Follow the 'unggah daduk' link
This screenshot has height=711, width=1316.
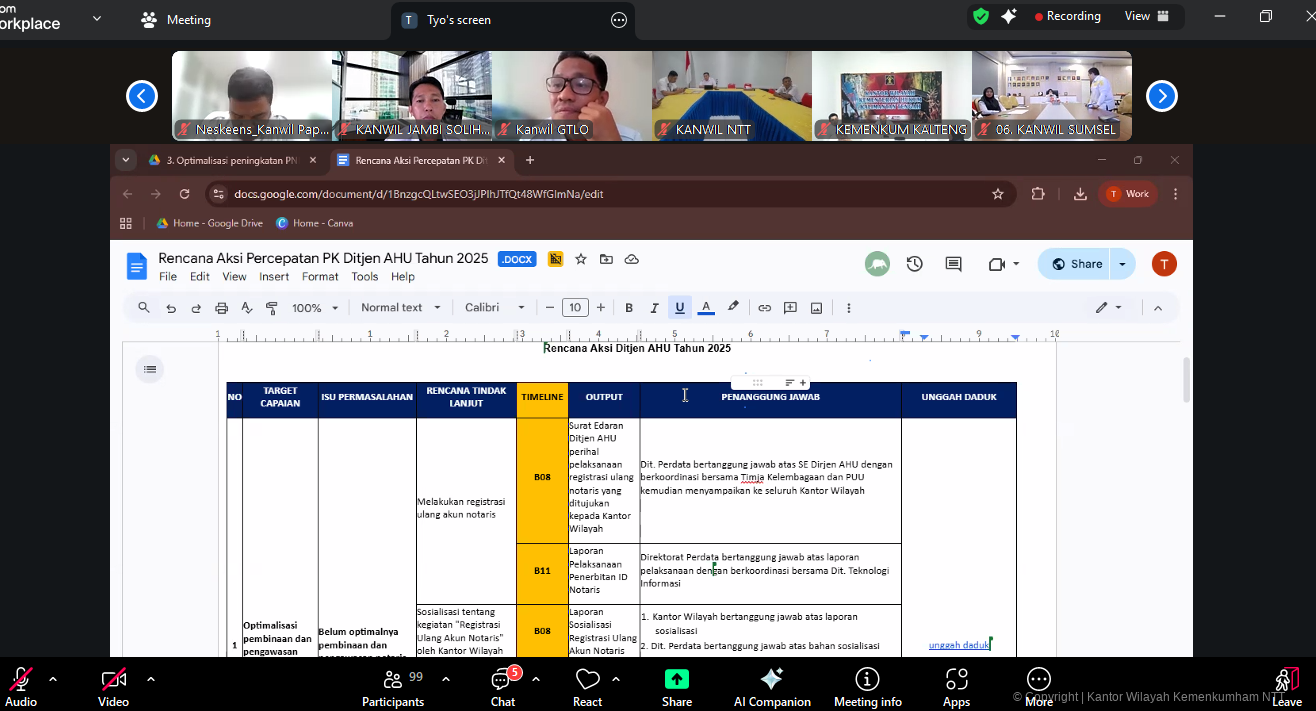click(x=959, y=645)
